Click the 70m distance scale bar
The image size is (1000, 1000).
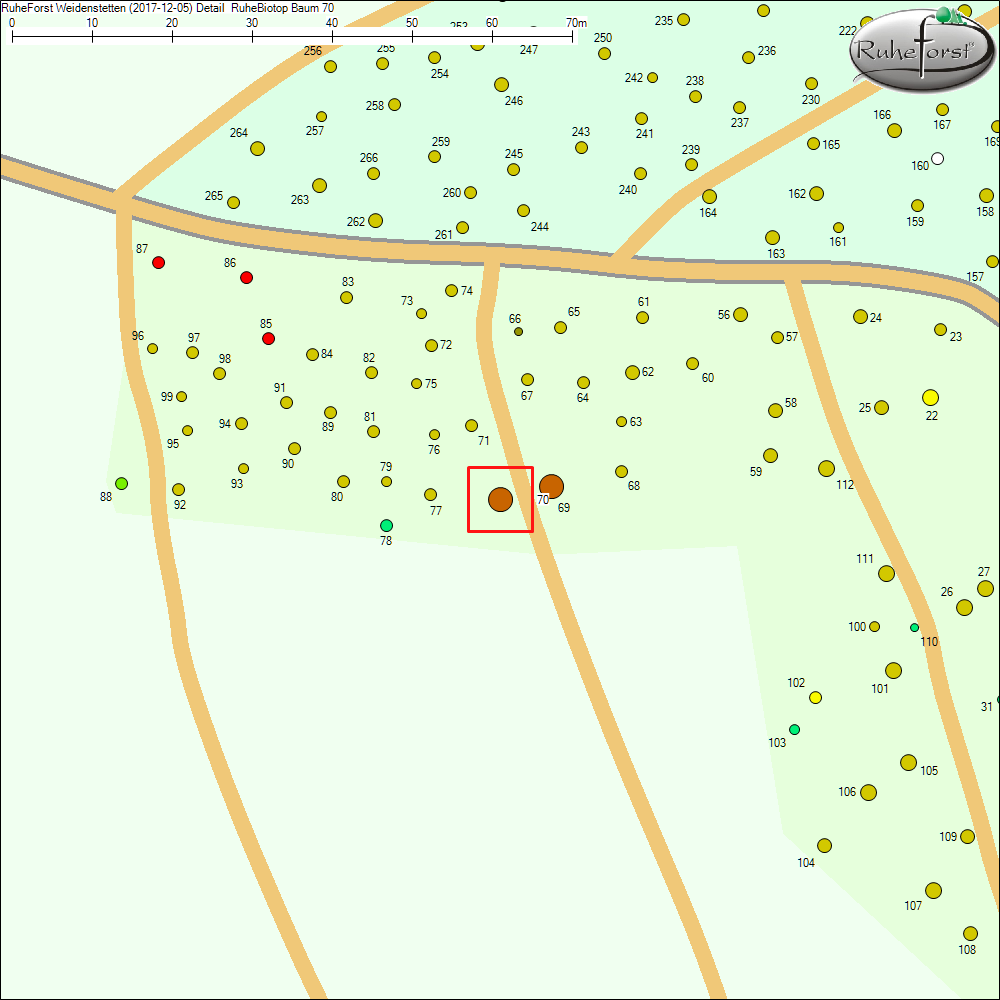292,35
